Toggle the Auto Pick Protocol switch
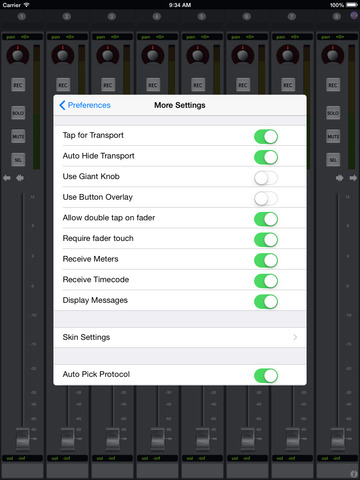Screen dimensions: 360x480 [266, 376]
